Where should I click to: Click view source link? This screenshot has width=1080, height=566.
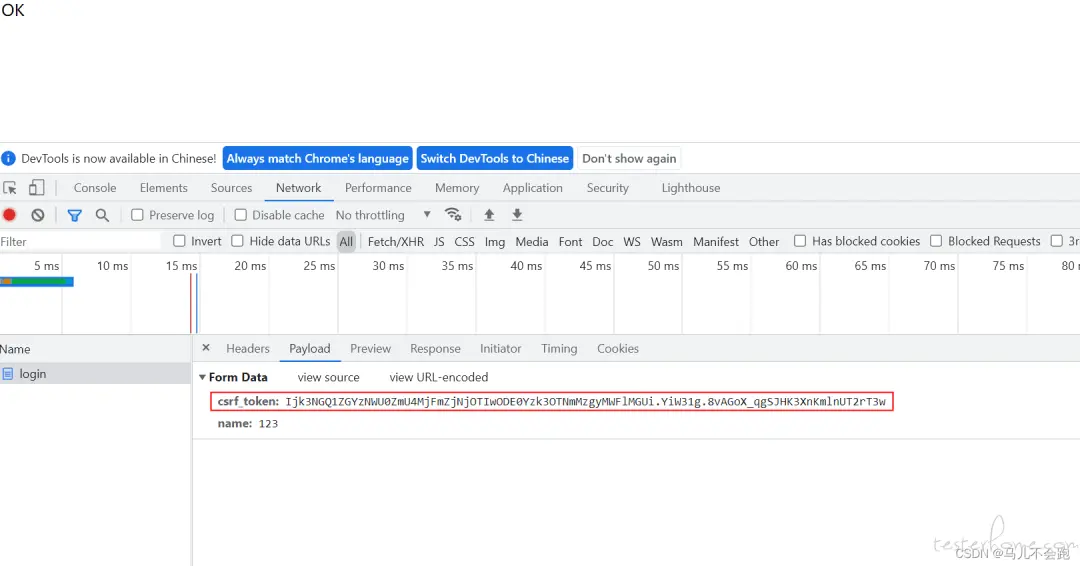click(329, 377)
